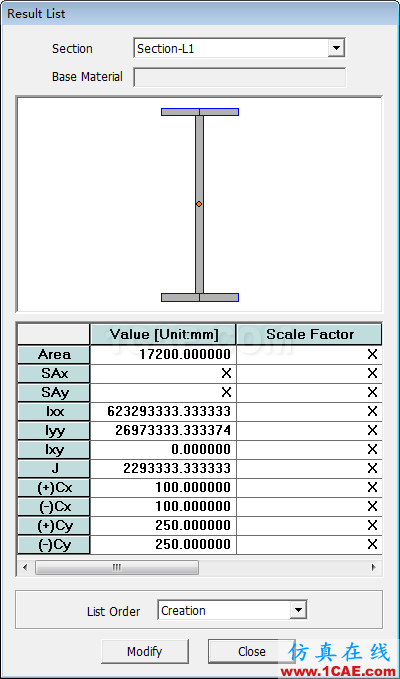Select the Ixx row header

click(x=54, y=411)
